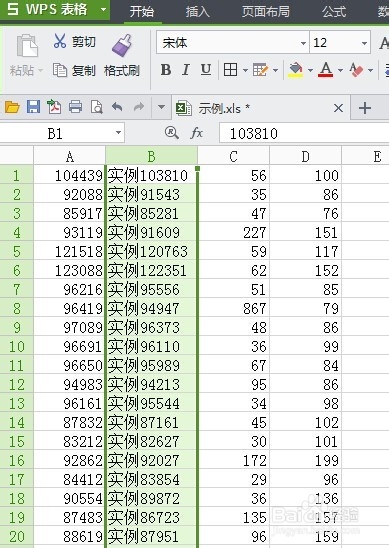Click the formula bar showing 103810
The image size is (389, 548).
tap(304, 134)
